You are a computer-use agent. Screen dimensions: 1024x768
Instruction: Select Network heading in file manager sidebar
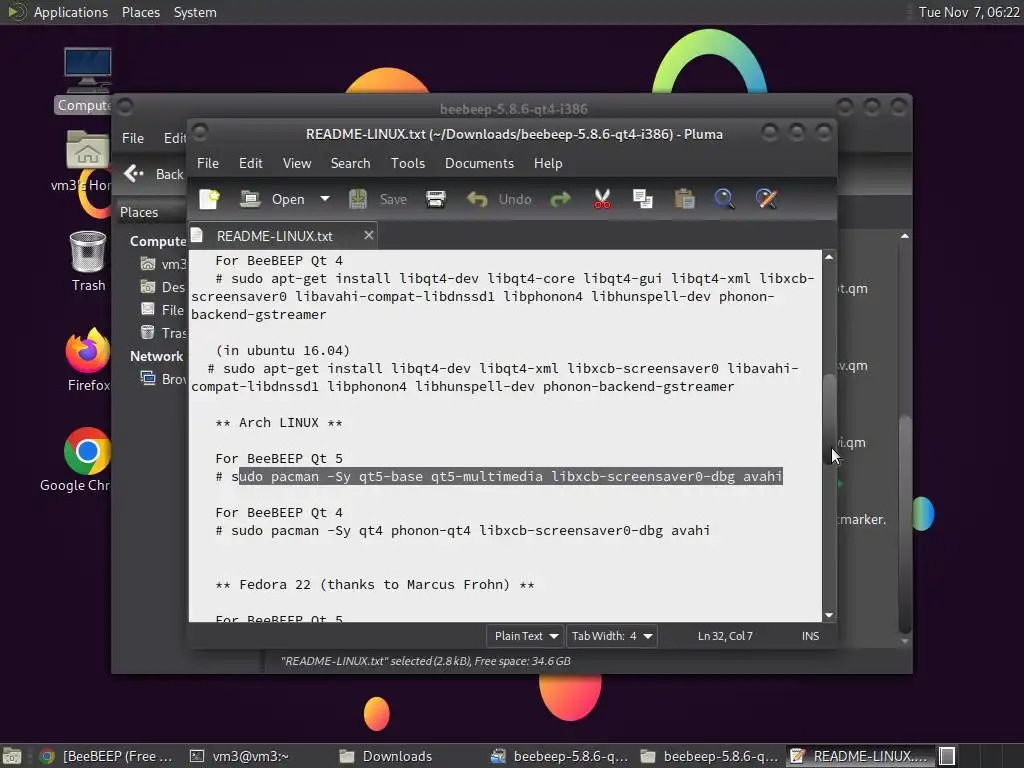pos(156,356)
